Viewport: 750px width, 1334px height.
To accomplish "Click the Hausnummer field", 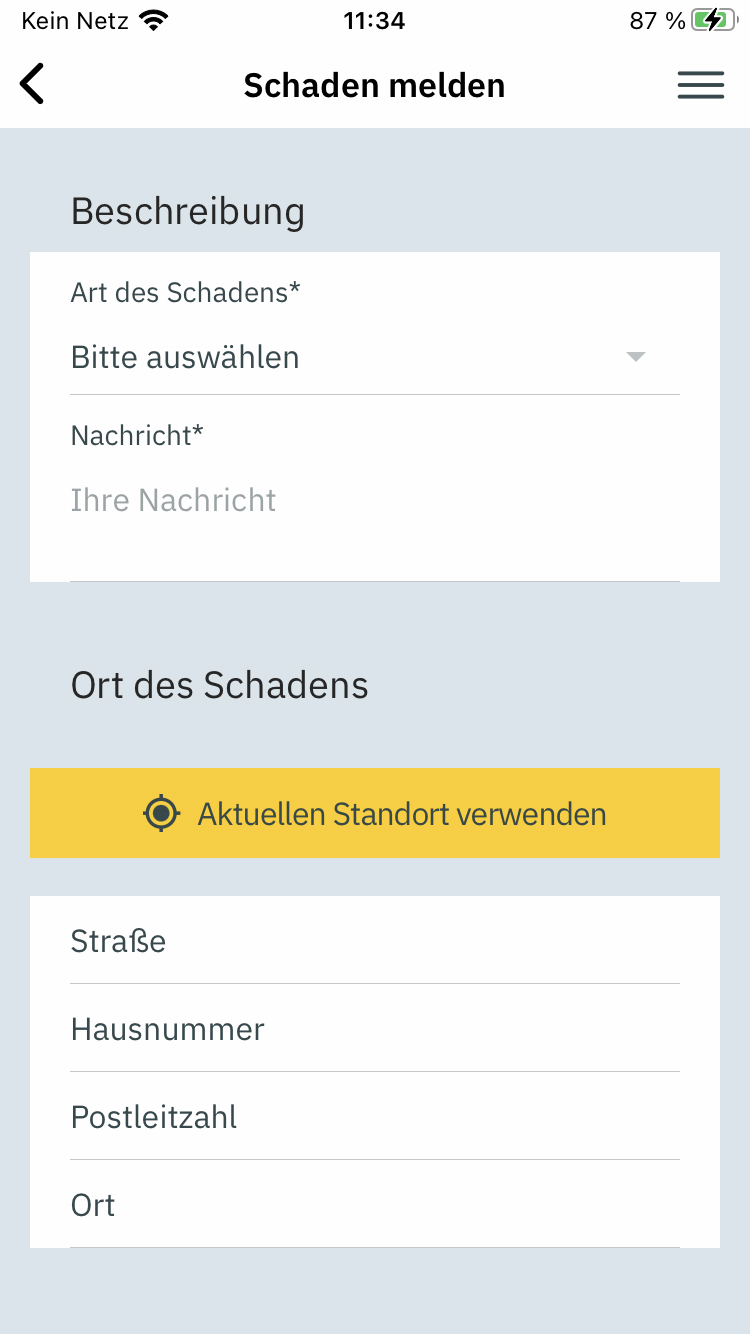I will pyautogui.click(x=375, y=1029).
